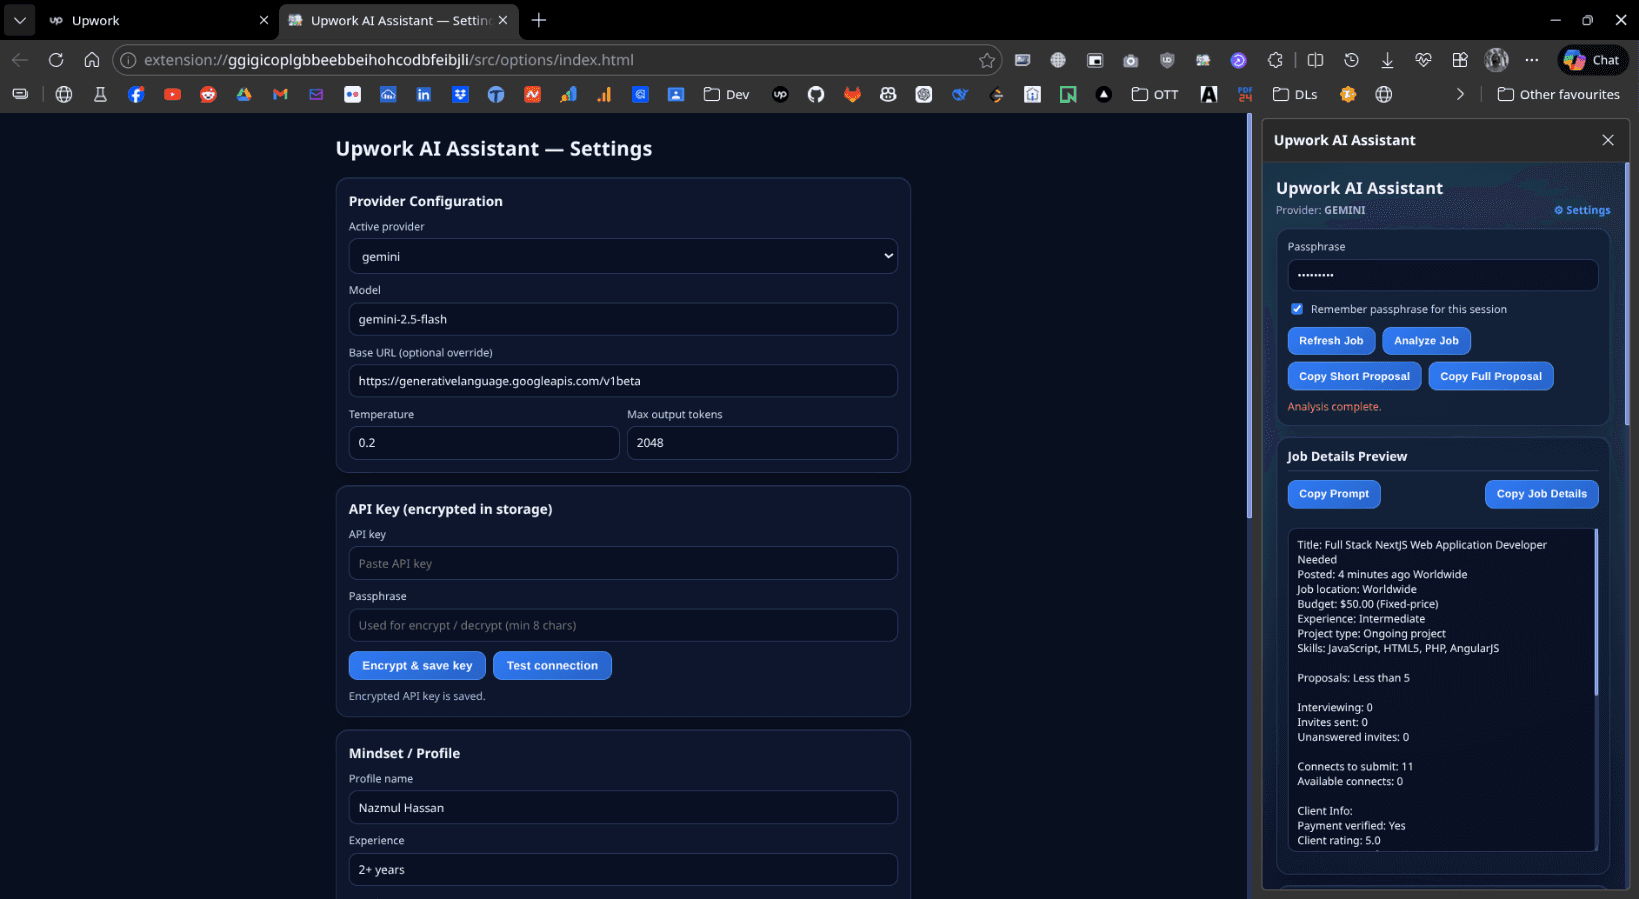The width and height of the screenshot is (1639, 899).
Task: Open the Dev bookmarks folder
Action: 727,94
